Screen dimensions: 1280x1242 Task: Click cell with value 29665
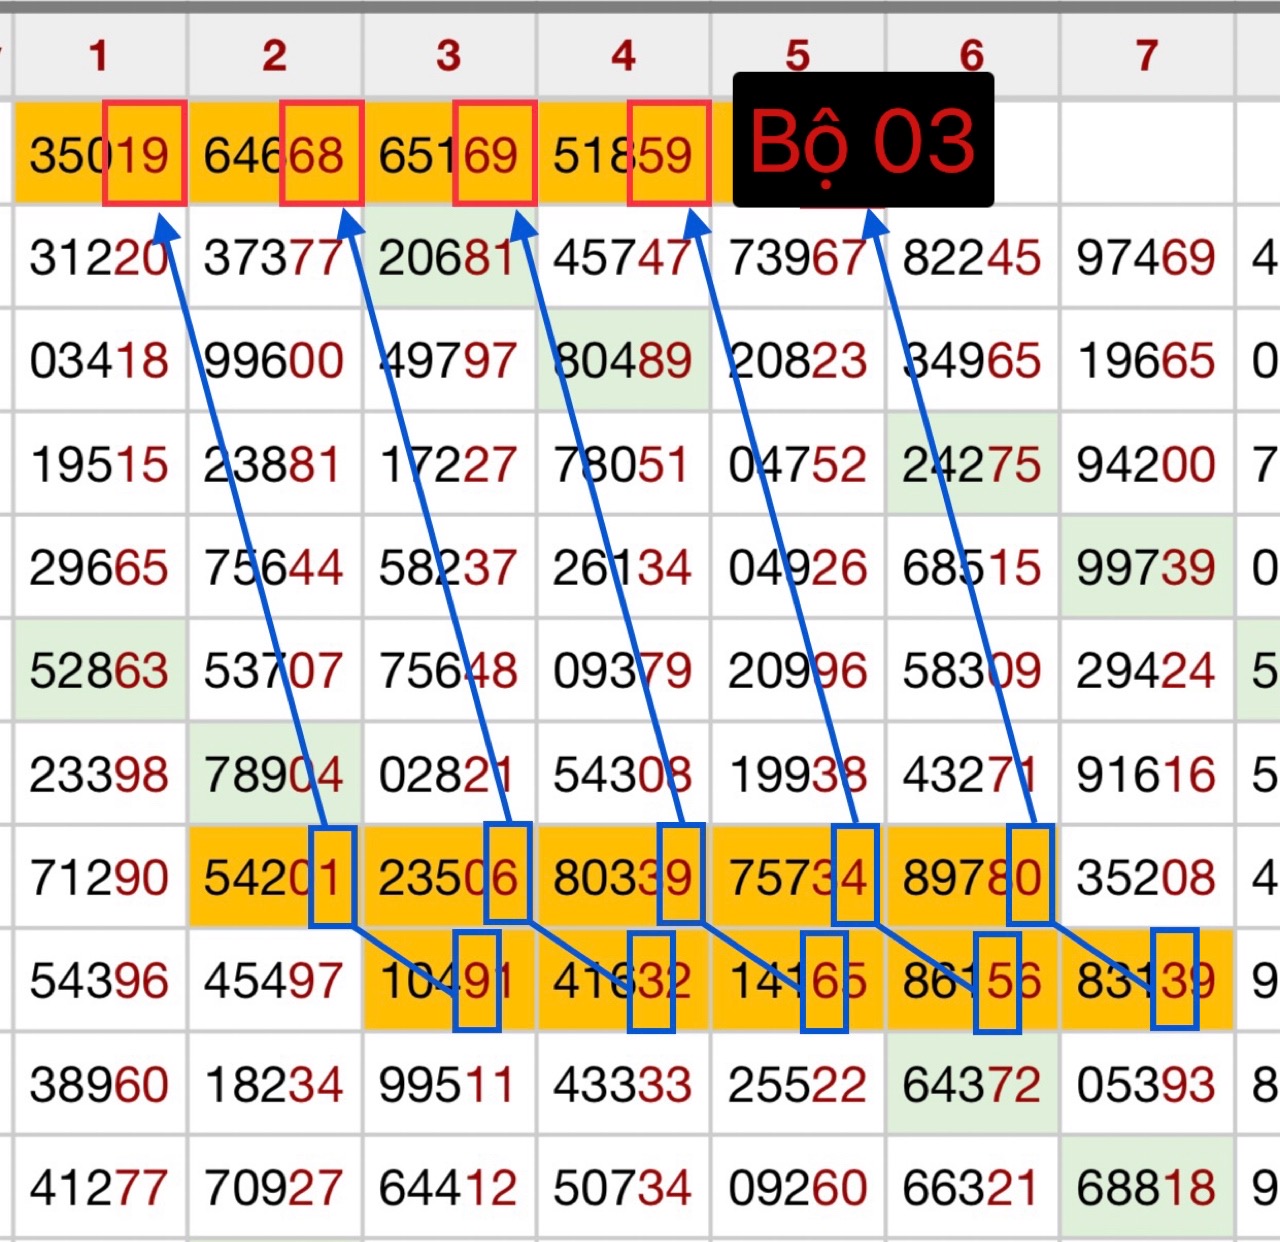click(100, 567)
